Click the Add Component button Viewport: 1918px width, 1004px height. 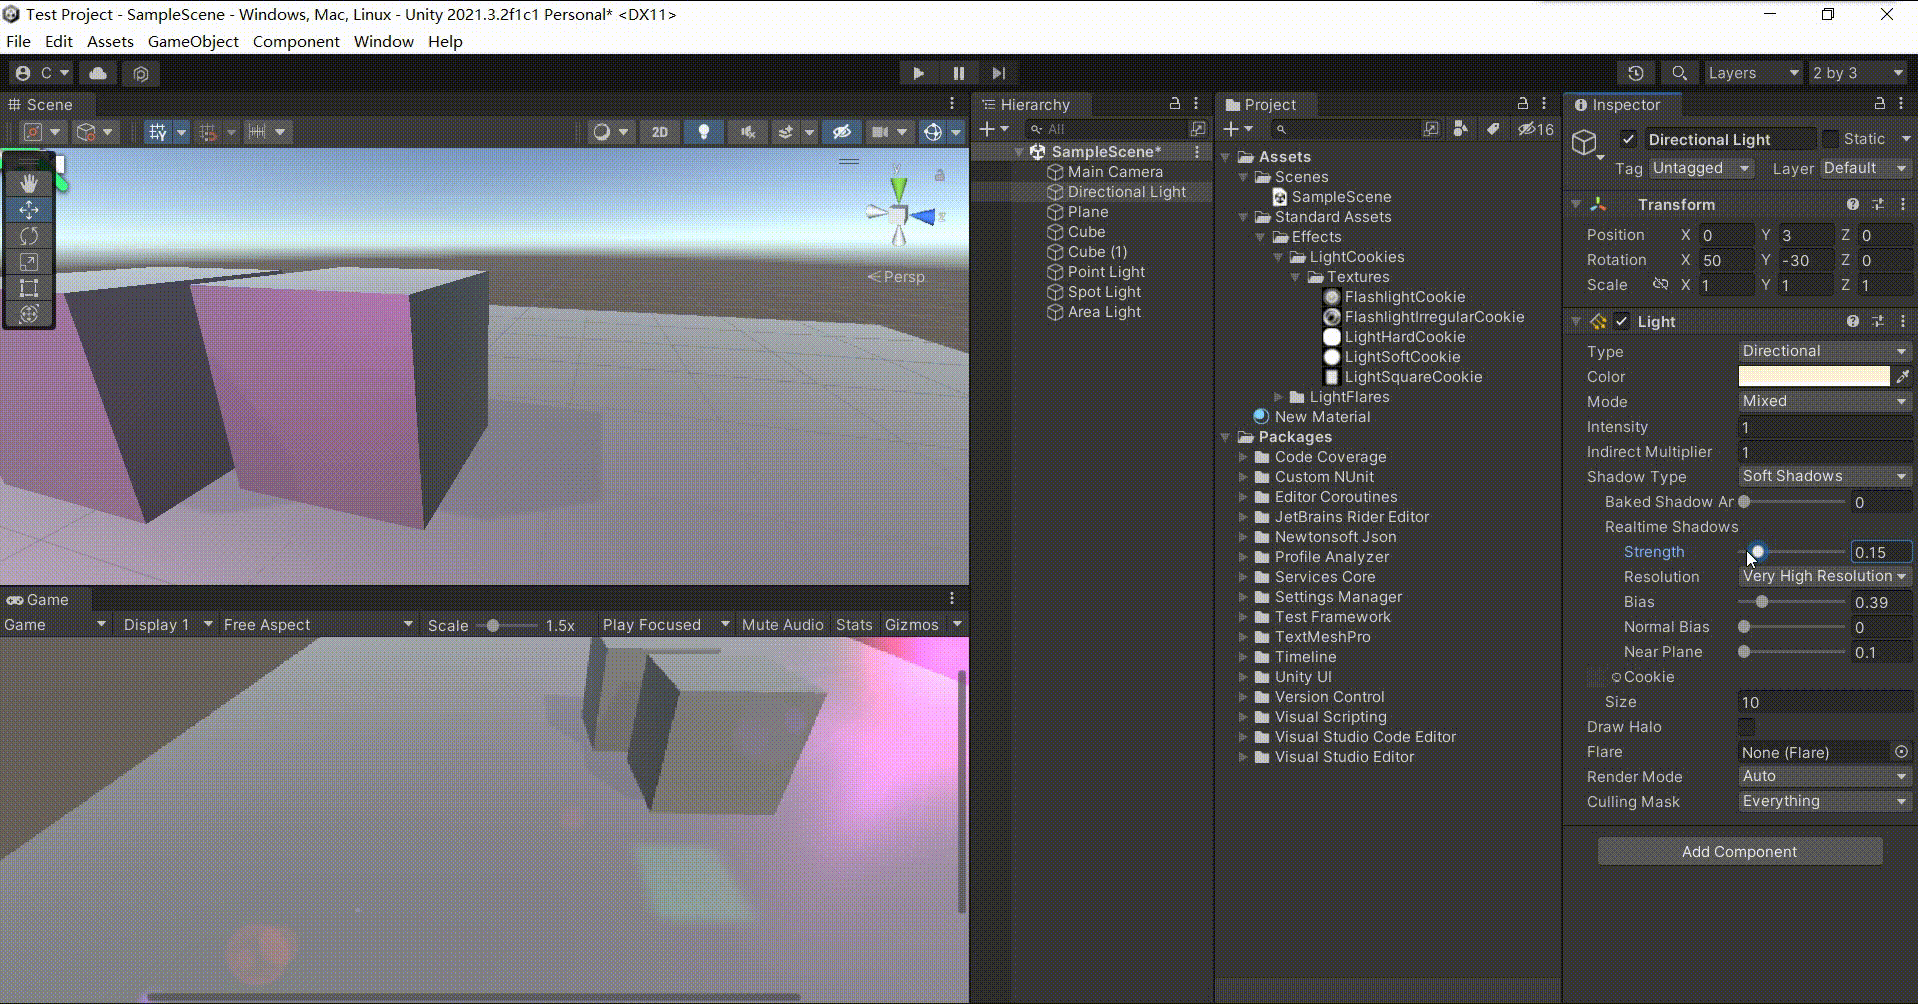pos(1740,851)
